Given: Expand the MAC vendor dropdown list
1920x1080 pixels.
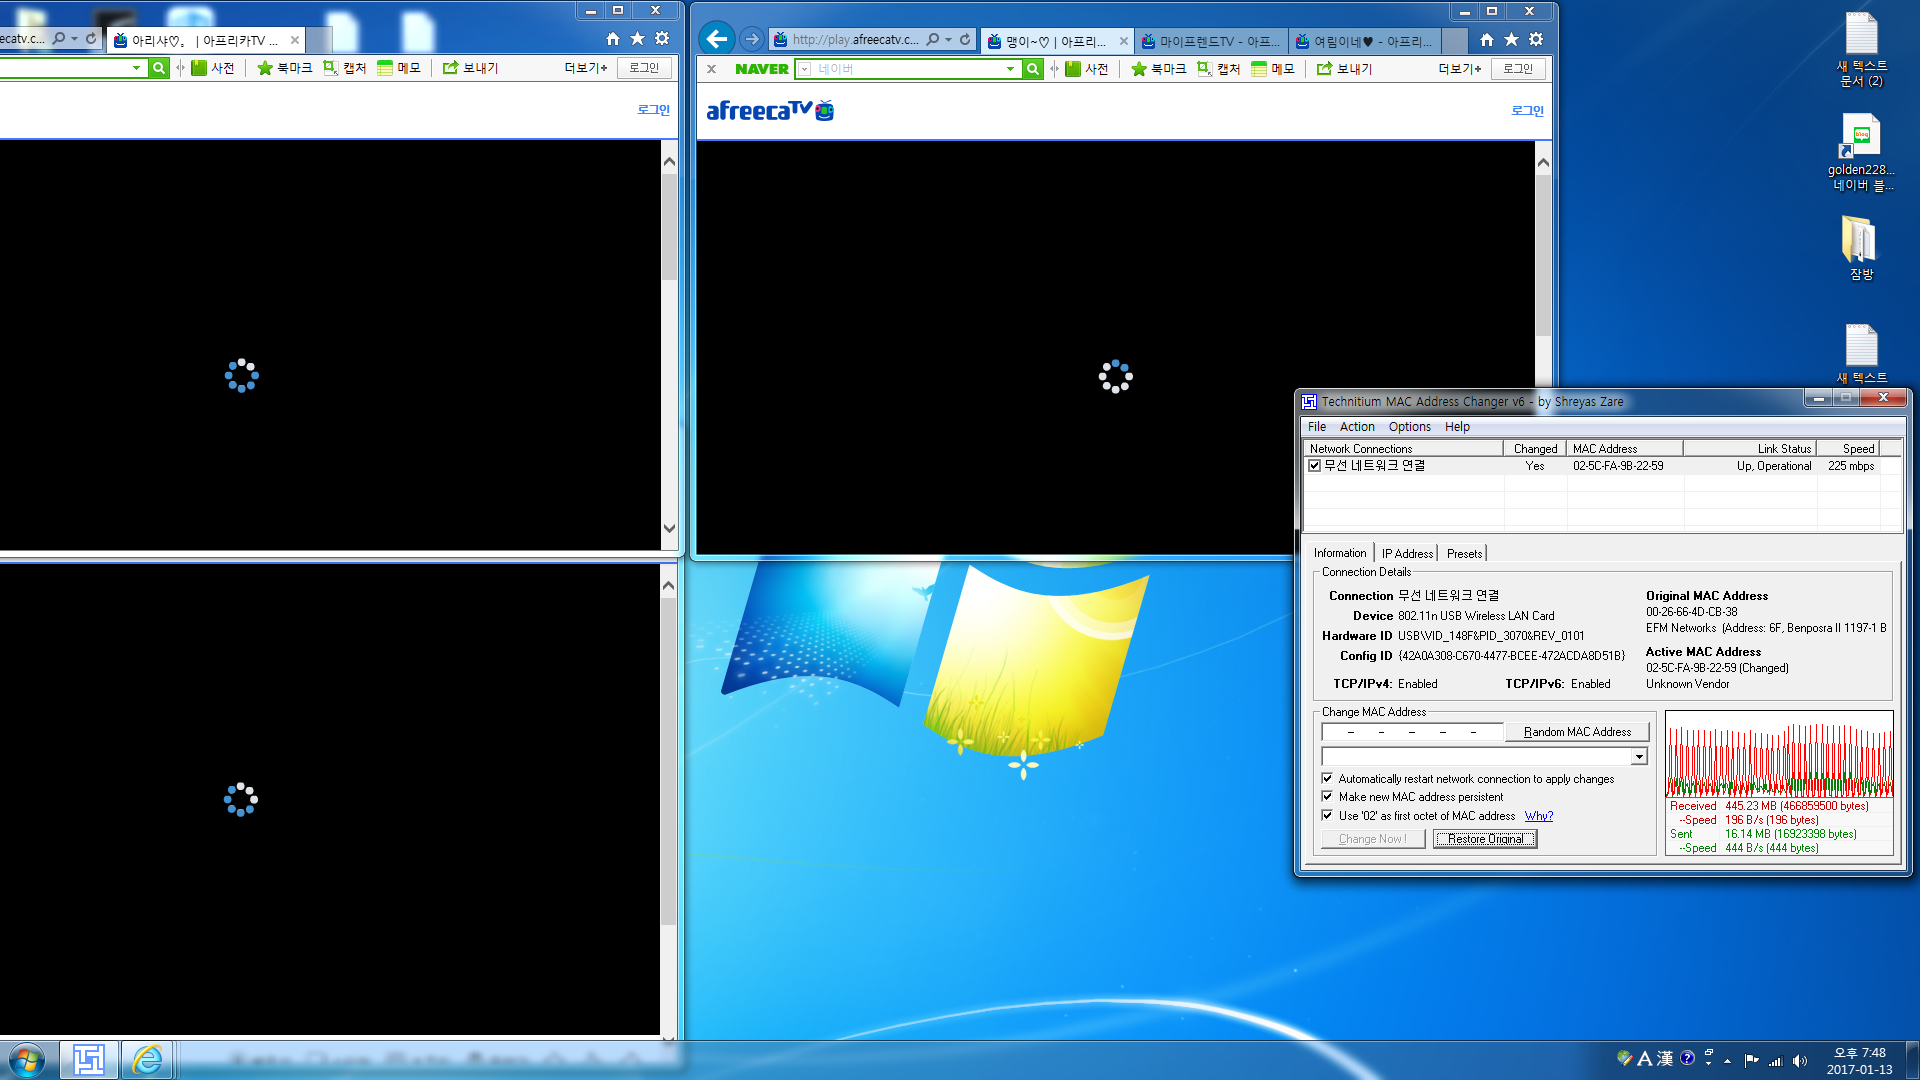Looking at the screenshot, I should pyautogui.click(x=1638, y=757).
